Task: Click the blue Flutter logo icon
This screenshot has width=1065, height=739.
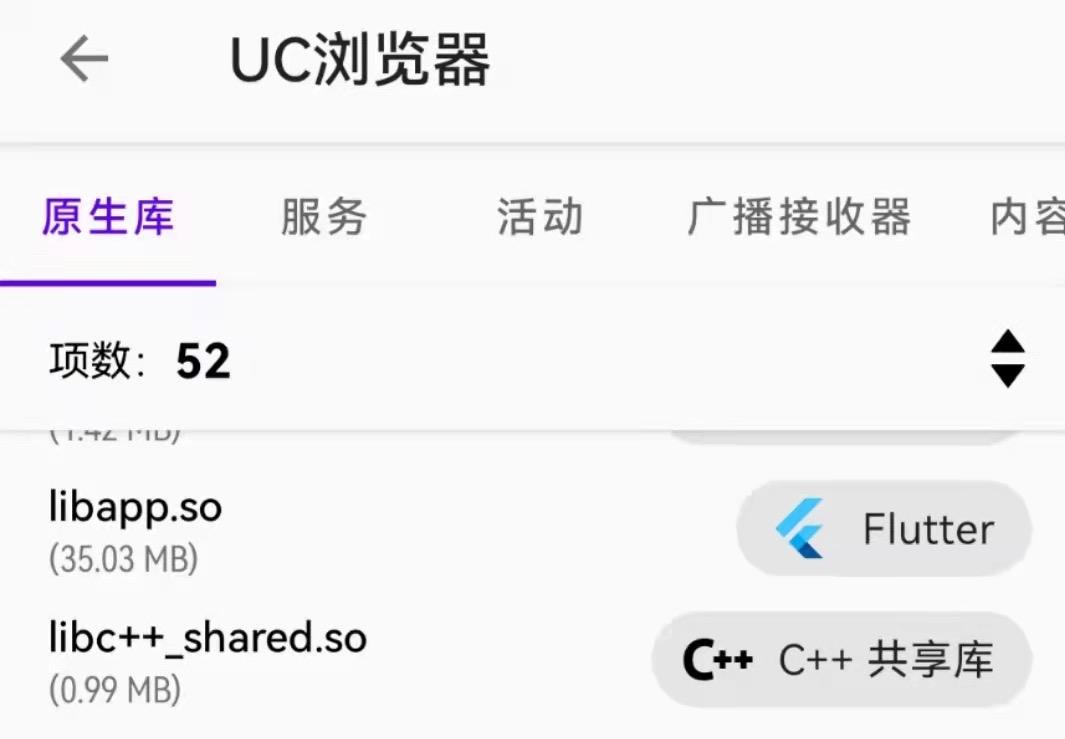Action: click(800, 528)
